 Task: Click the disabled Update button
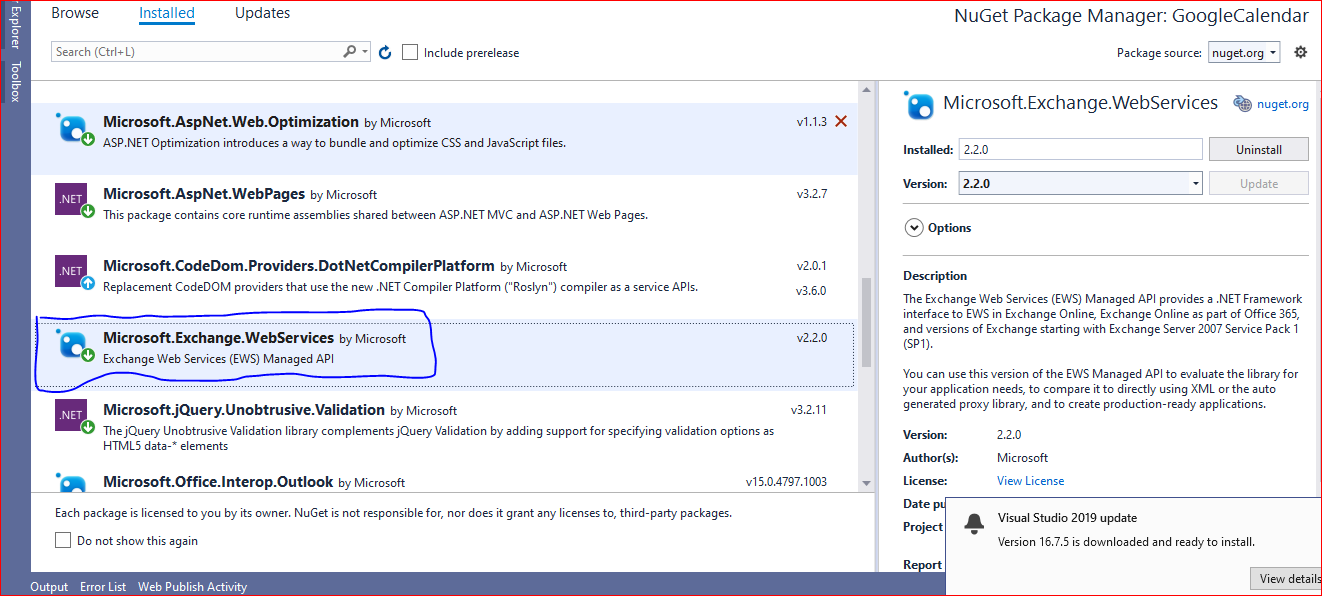pos(1258,183)
